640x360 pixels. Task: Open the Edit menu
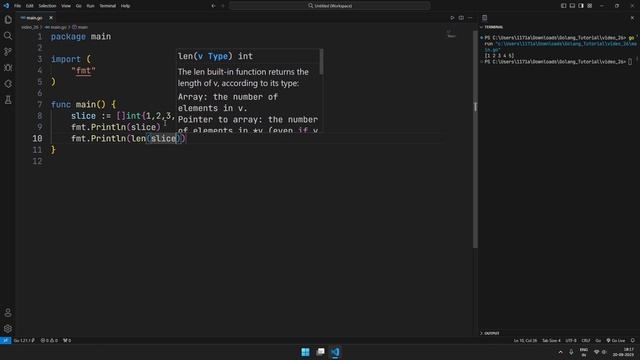30,6
